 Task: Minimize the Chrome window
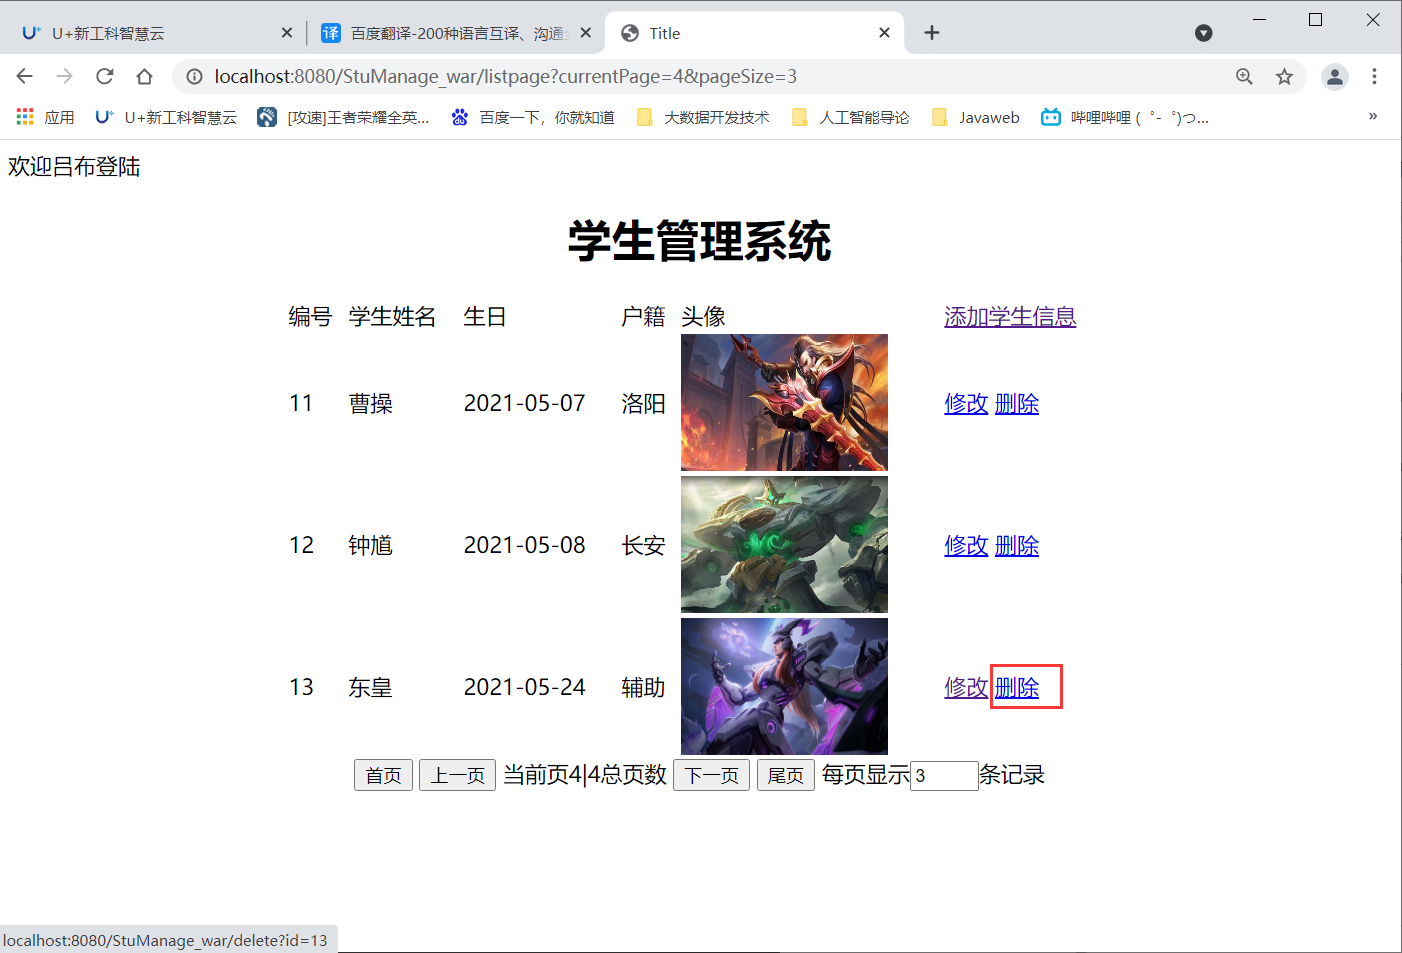click(x=1259, y=20)
